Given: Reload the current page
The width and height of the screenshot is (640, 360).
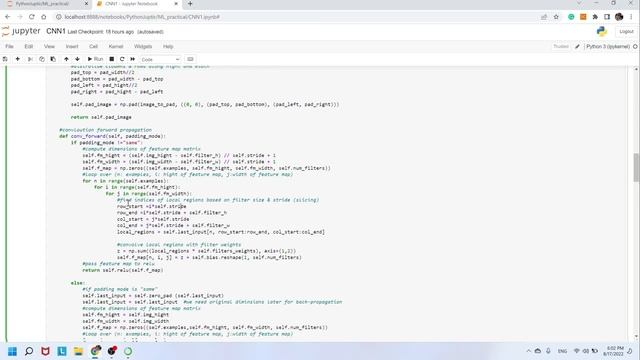Looking at the screenshot, I should coord(31,17).
